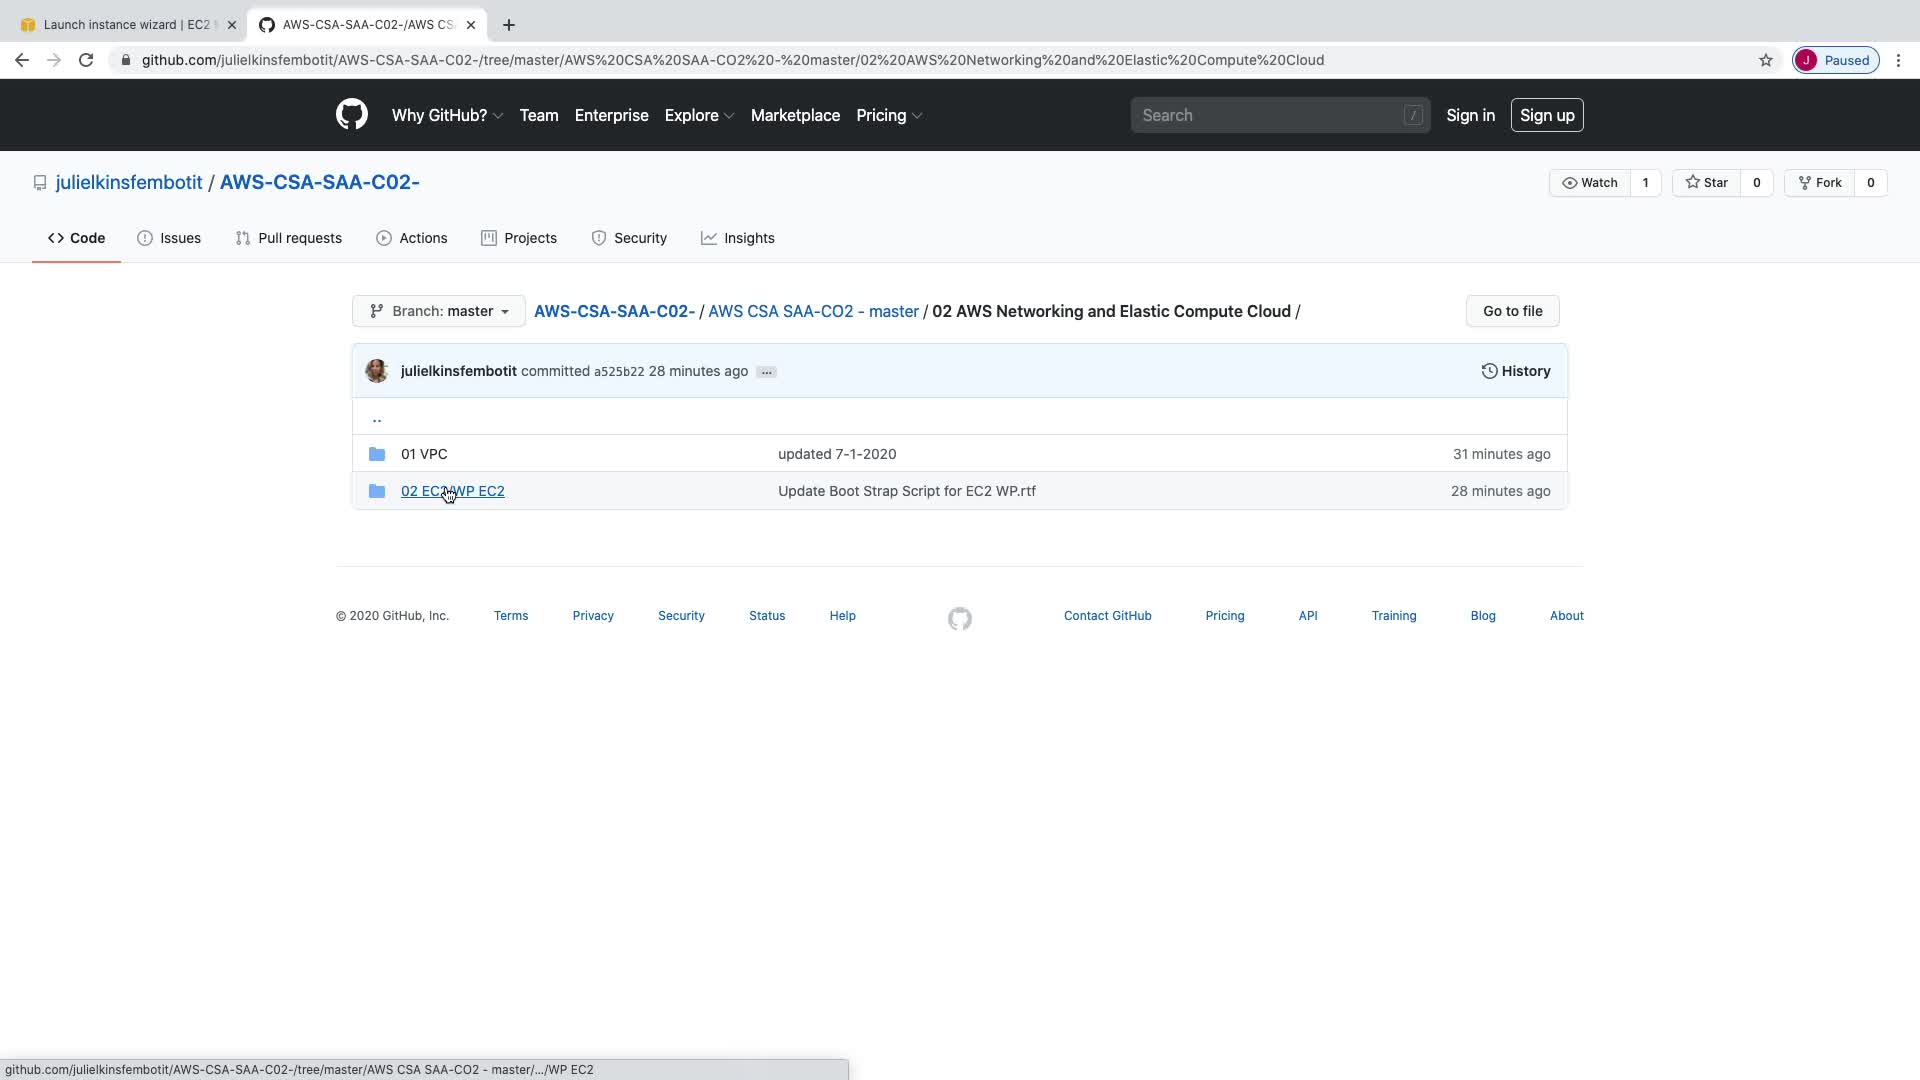
Task: Open the 01 VPC folder icon
Action: click(377, 454)
